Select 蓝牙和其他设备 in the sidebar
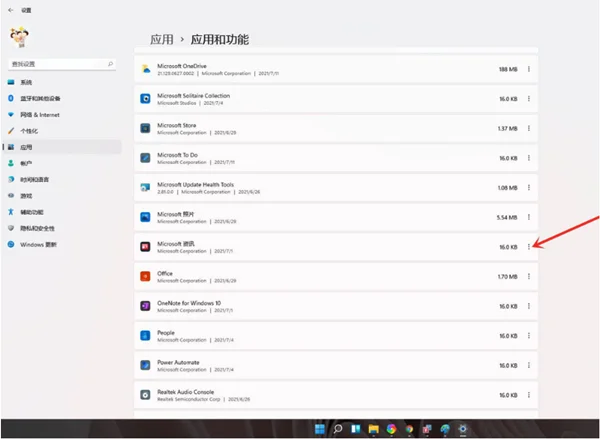 pos(40,98)
